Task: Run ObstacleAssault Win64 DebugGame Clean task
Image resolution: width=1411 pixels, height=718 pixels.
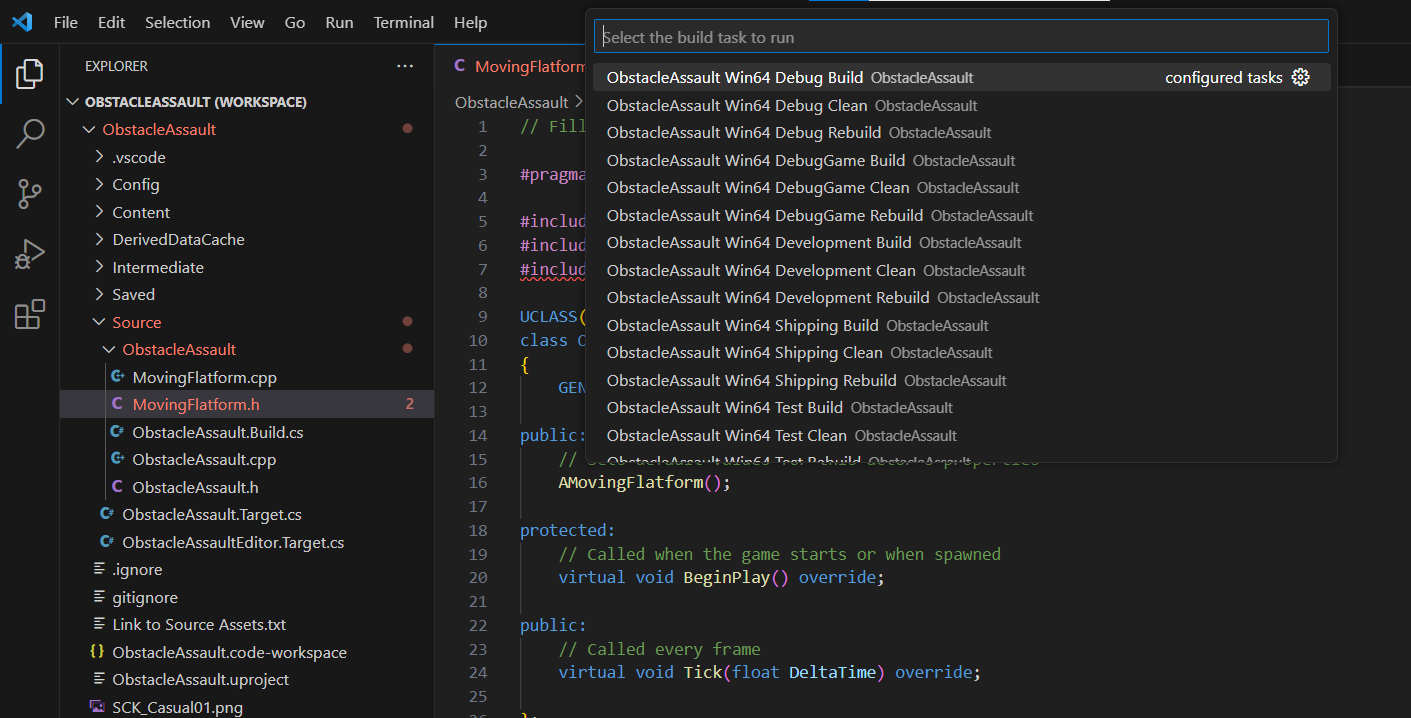Action: tap(961, 187)
